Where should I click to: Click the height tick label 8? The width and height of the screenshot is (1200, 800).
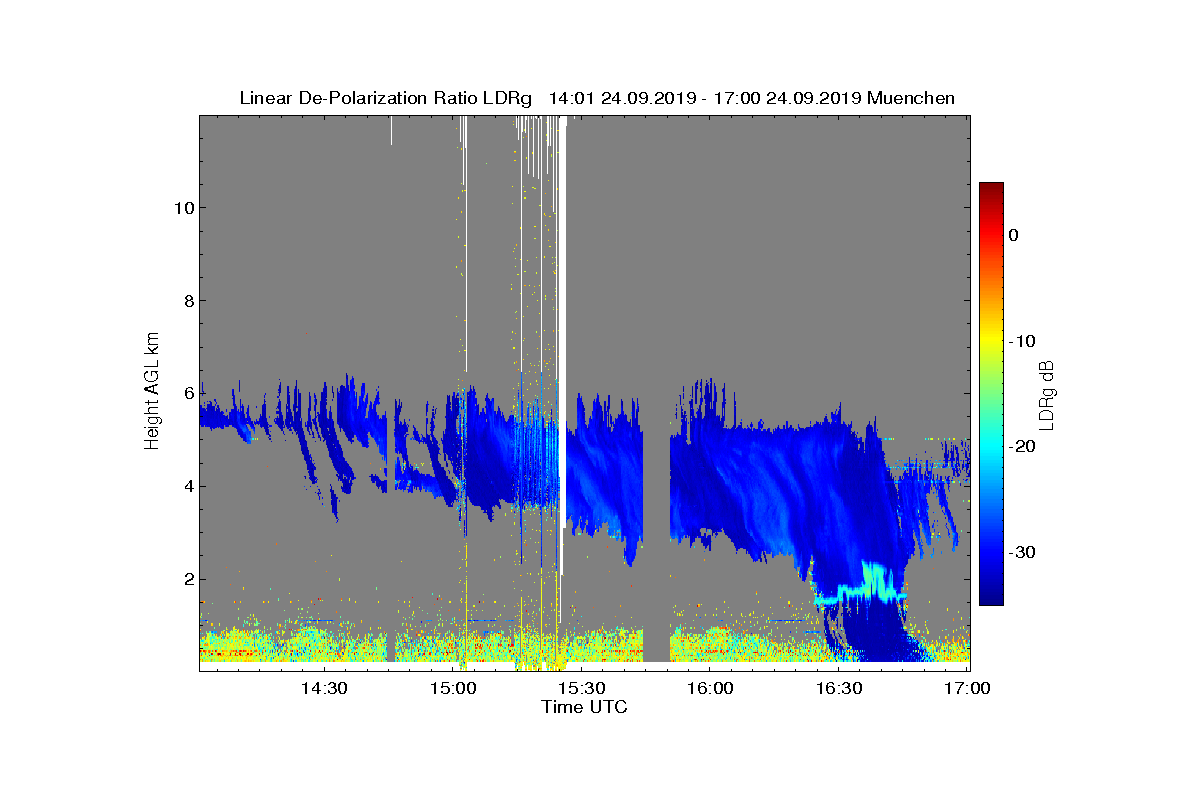coord(188,301)
